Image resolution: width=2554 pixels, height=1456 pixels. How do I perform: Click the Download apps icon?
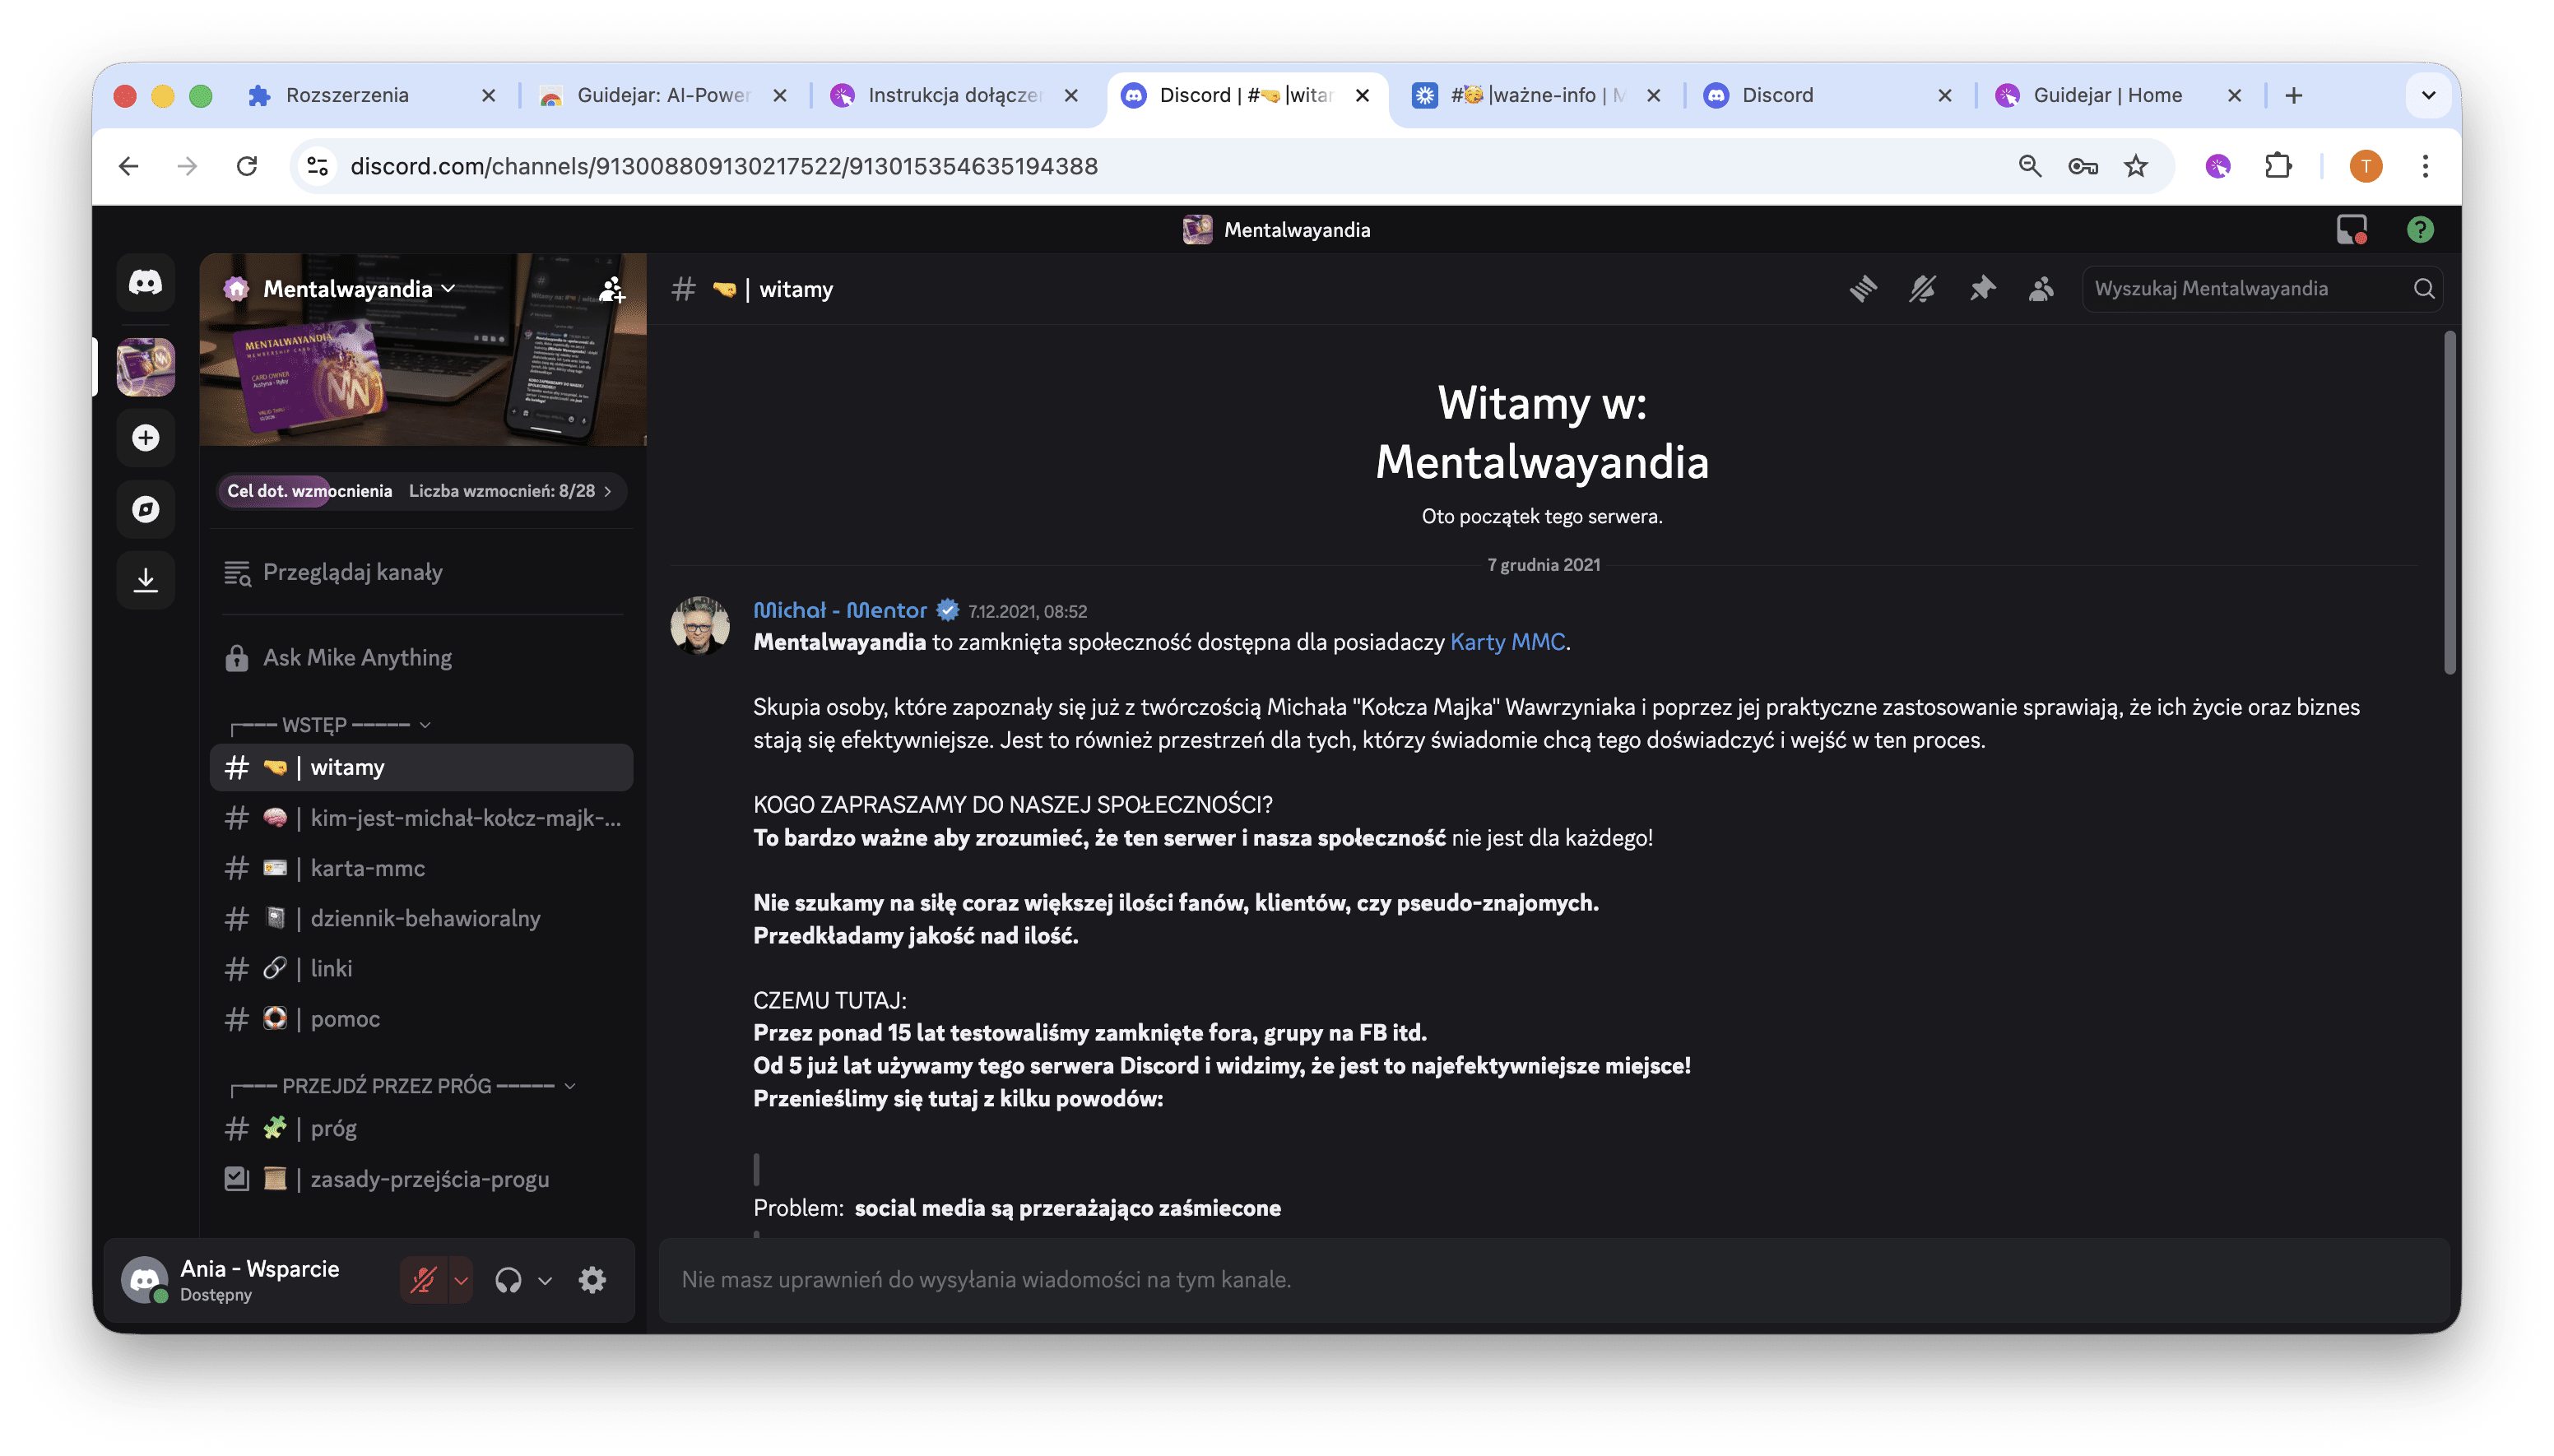point(145,580)
